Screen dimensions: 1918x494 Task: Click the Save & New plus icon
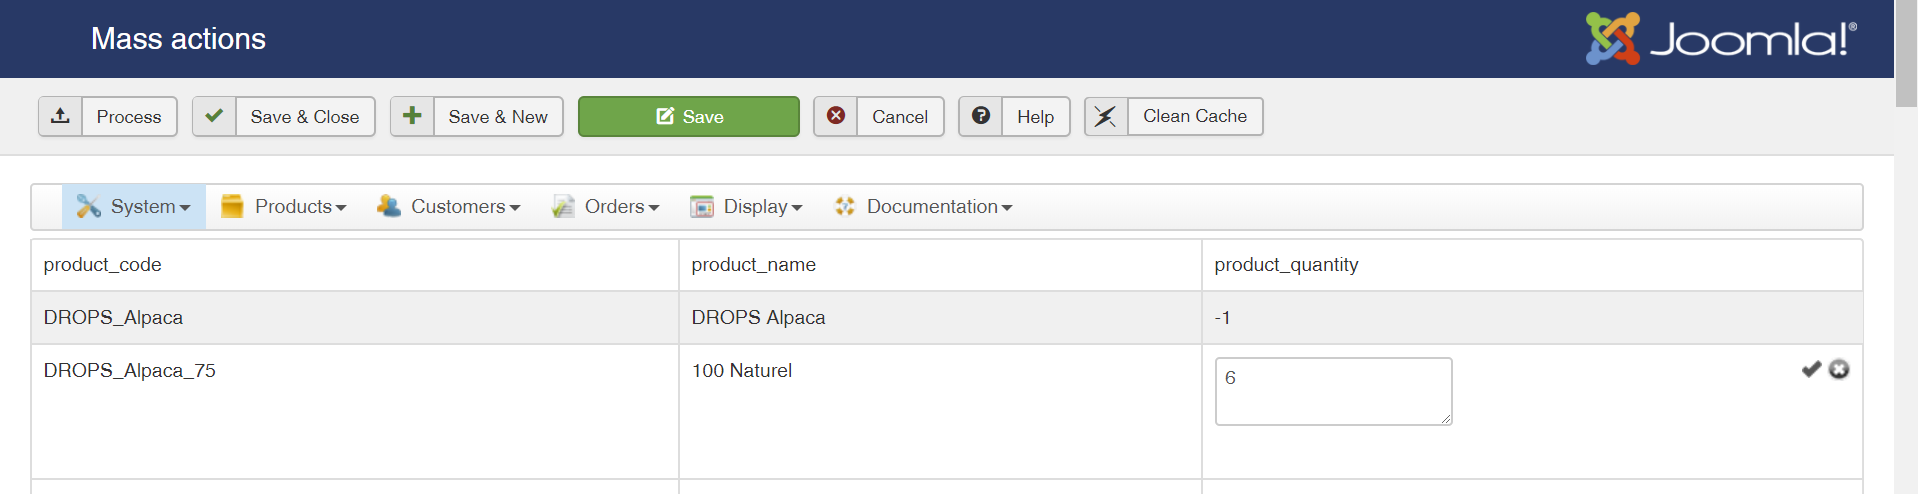pos(412,116)
